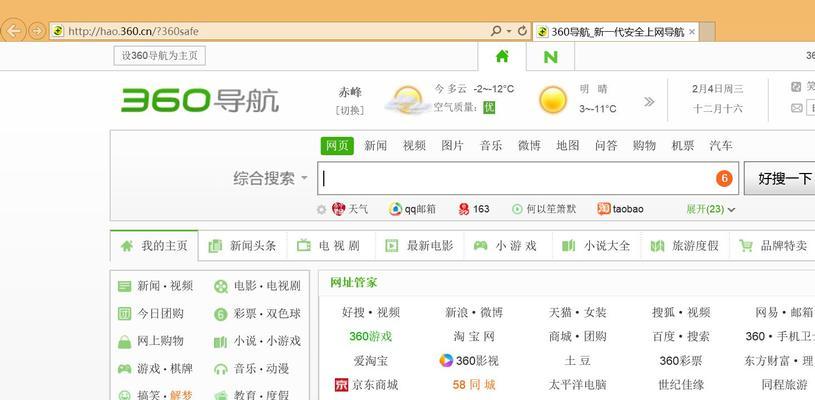This screenshot has height=400, width=815.
Task: Open the 天气 shortcut link
Action: pyautogui.click(x=350, y=209)
